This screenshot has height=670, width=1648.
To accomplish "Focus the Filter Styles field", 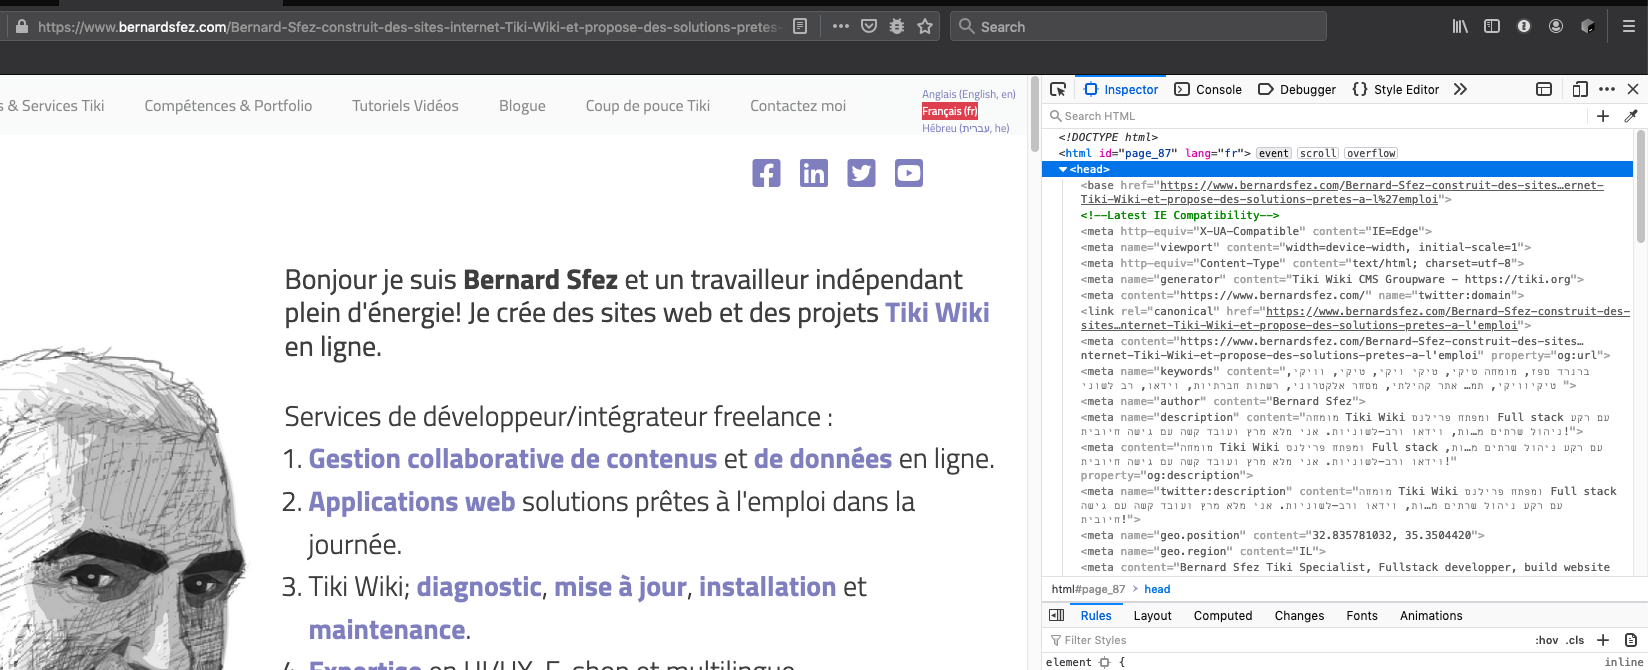I will click(1285, 640).
